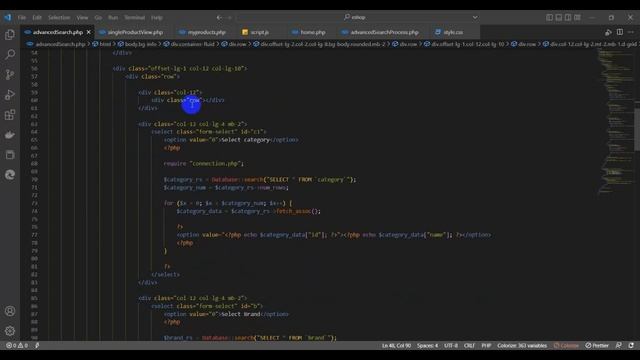Open the Extensions view
This screenshot has width=640, height=360.
click(x=10, y=115)
